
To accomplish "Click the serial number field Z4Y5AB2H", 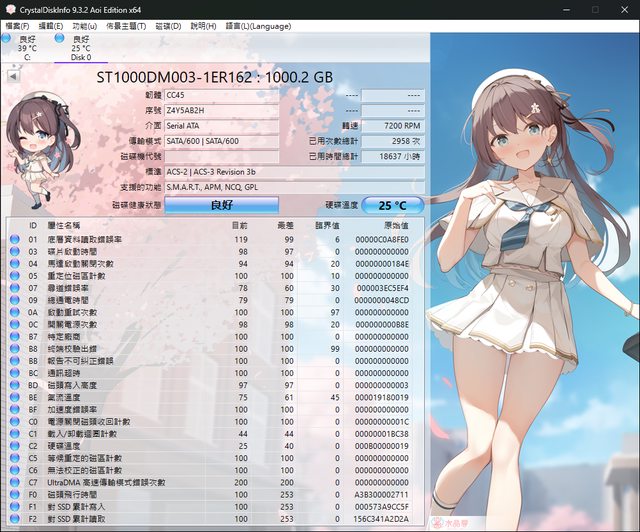I will (221, 110).
